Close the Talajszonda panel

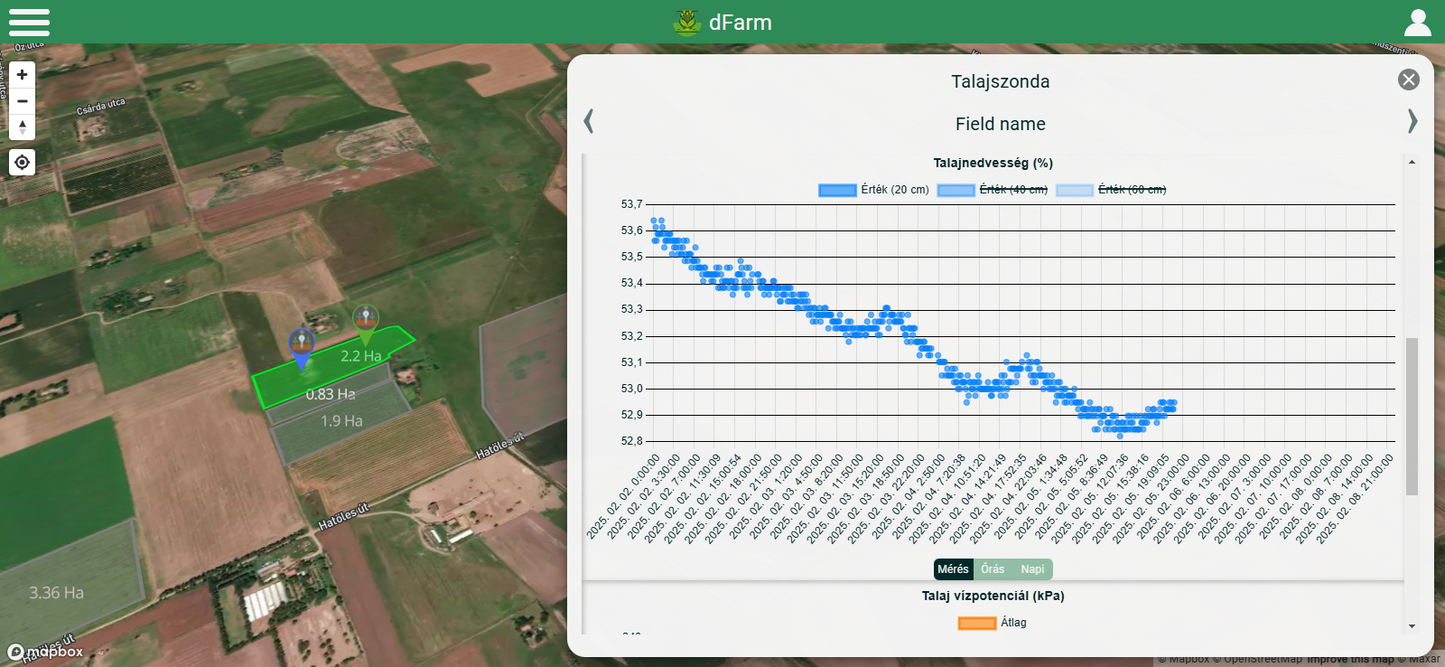[1408, 80]
